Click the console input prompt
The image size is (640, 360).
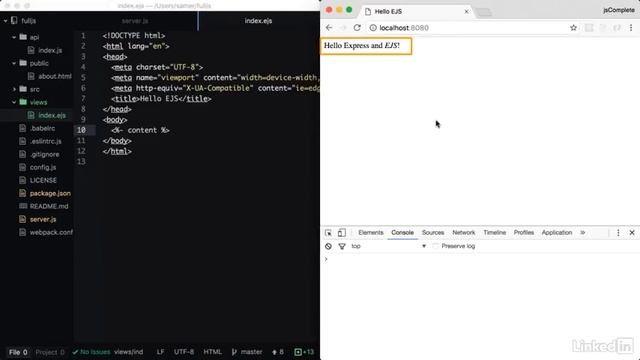[480, 259]
